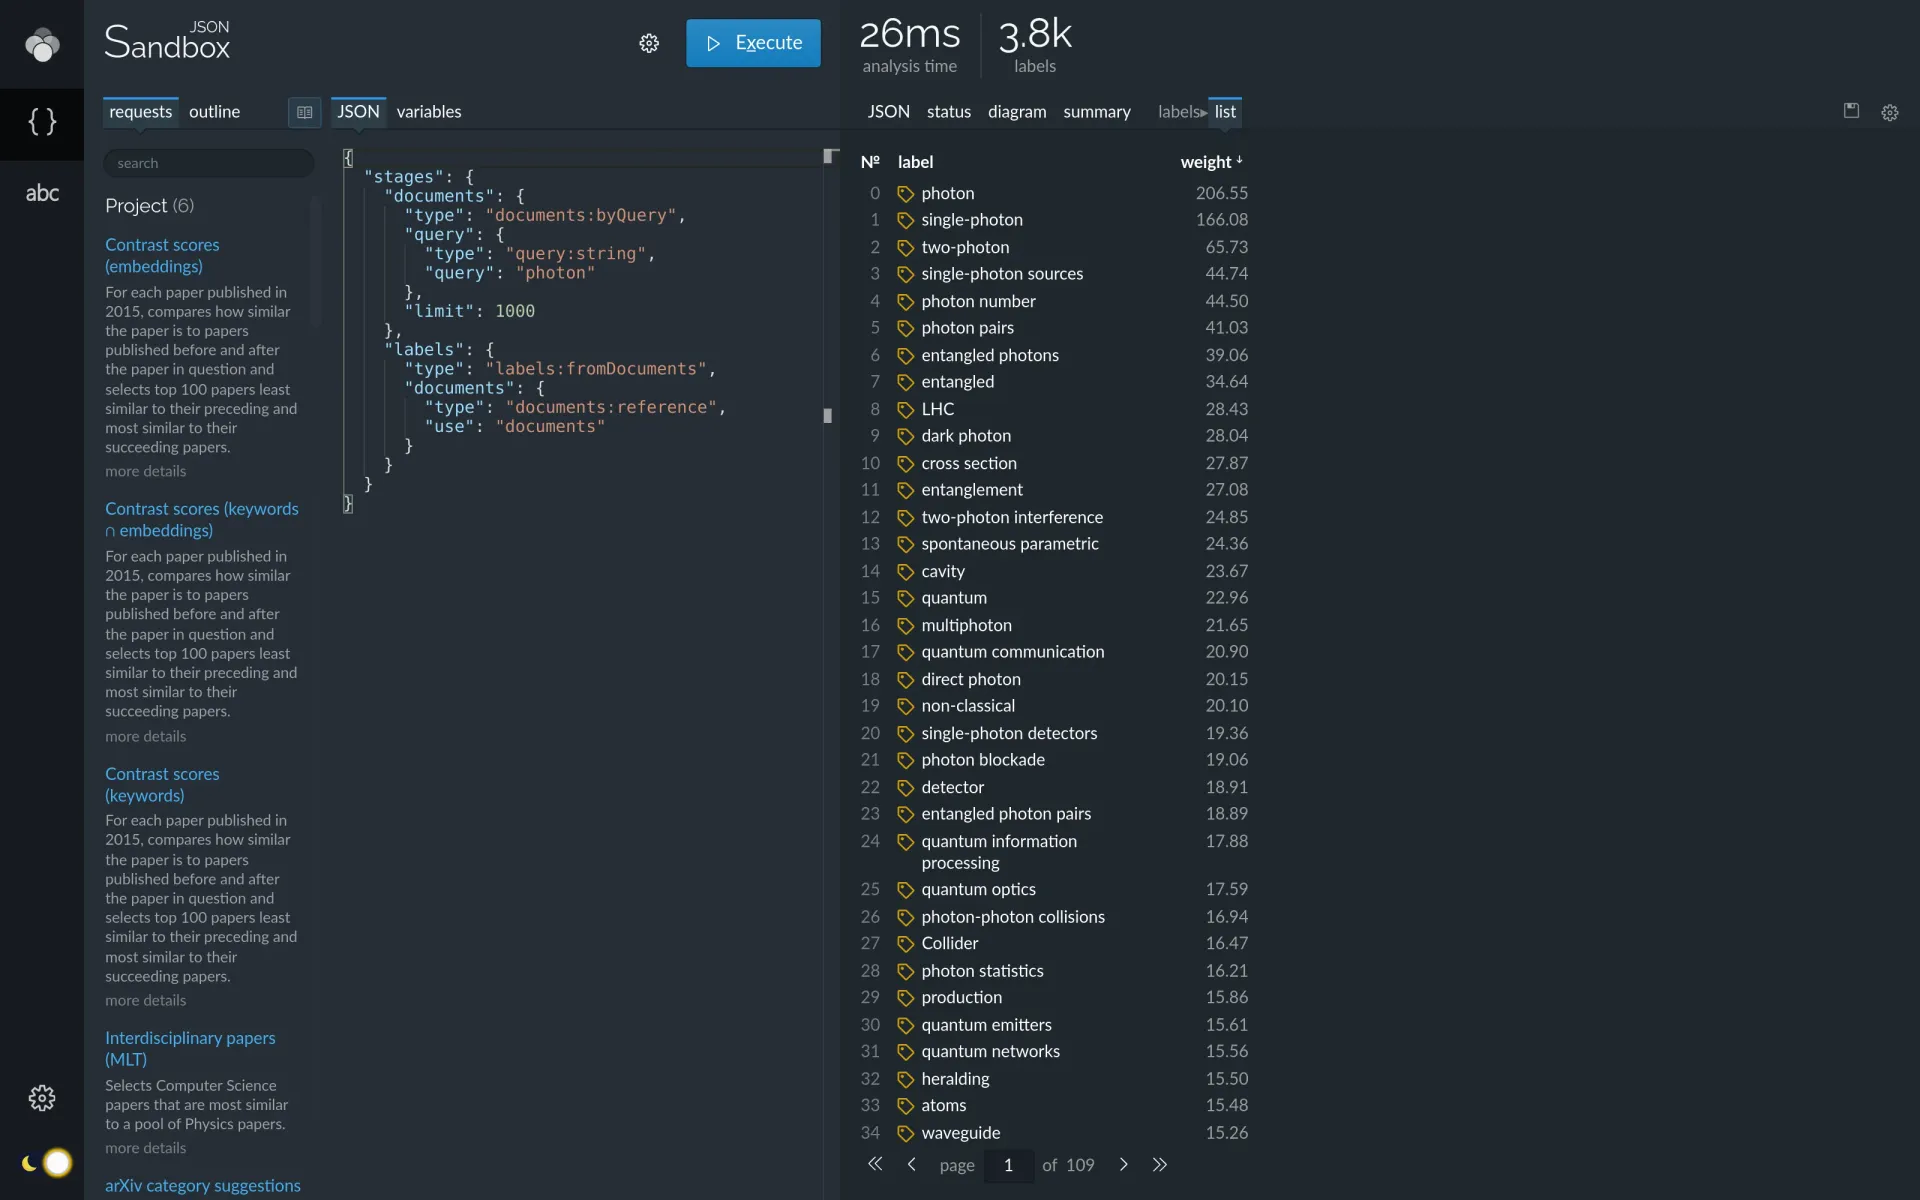Screen dimensions: 1920x1200
Task: Expand more details under Contrast scores (keywords)
Action: (145, 1000)
